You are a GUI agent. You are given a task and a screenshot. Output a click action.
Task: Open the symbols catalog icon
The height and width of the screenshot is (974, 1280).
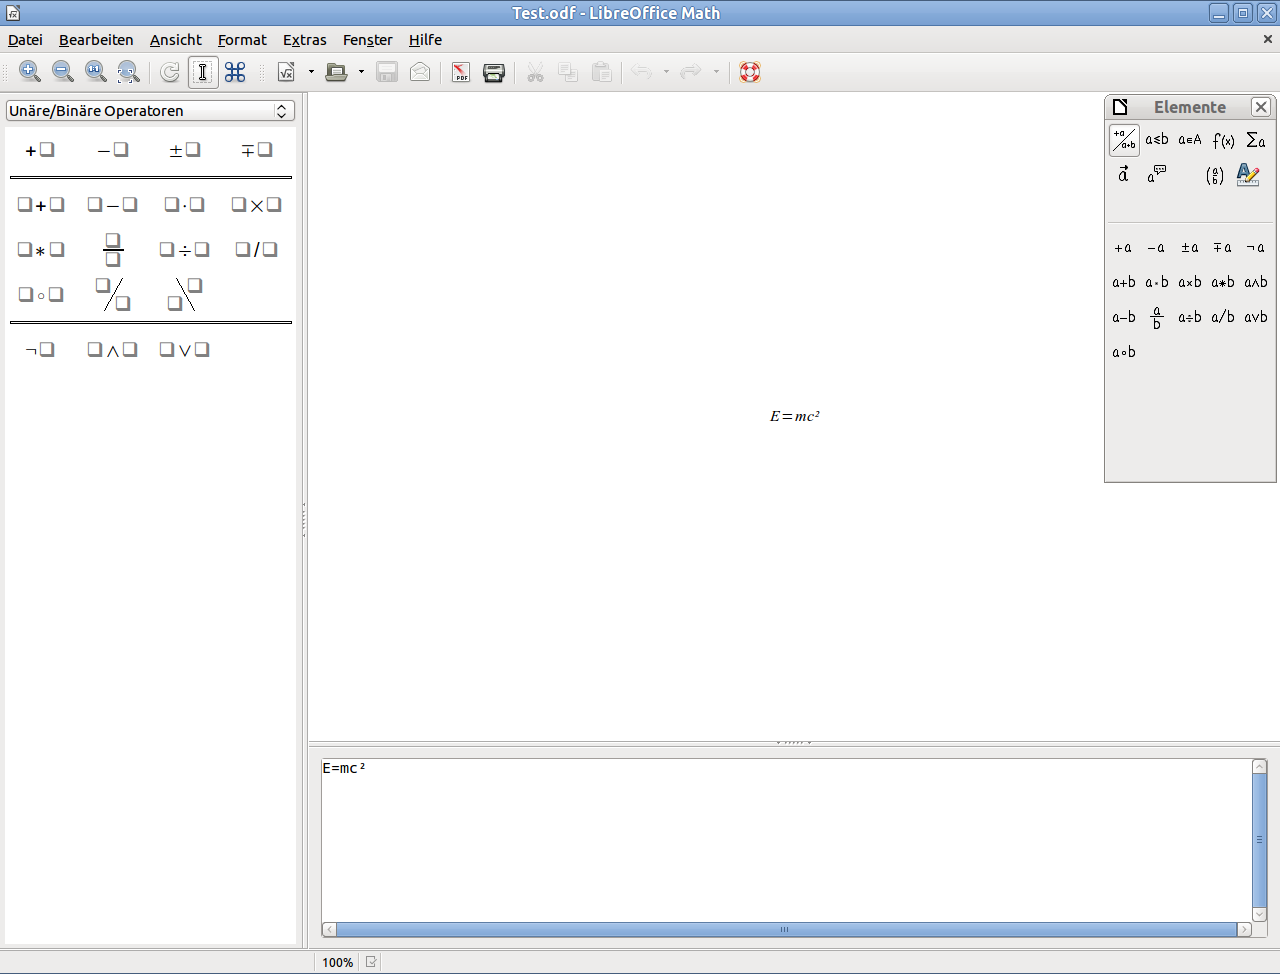pos(236,72)
